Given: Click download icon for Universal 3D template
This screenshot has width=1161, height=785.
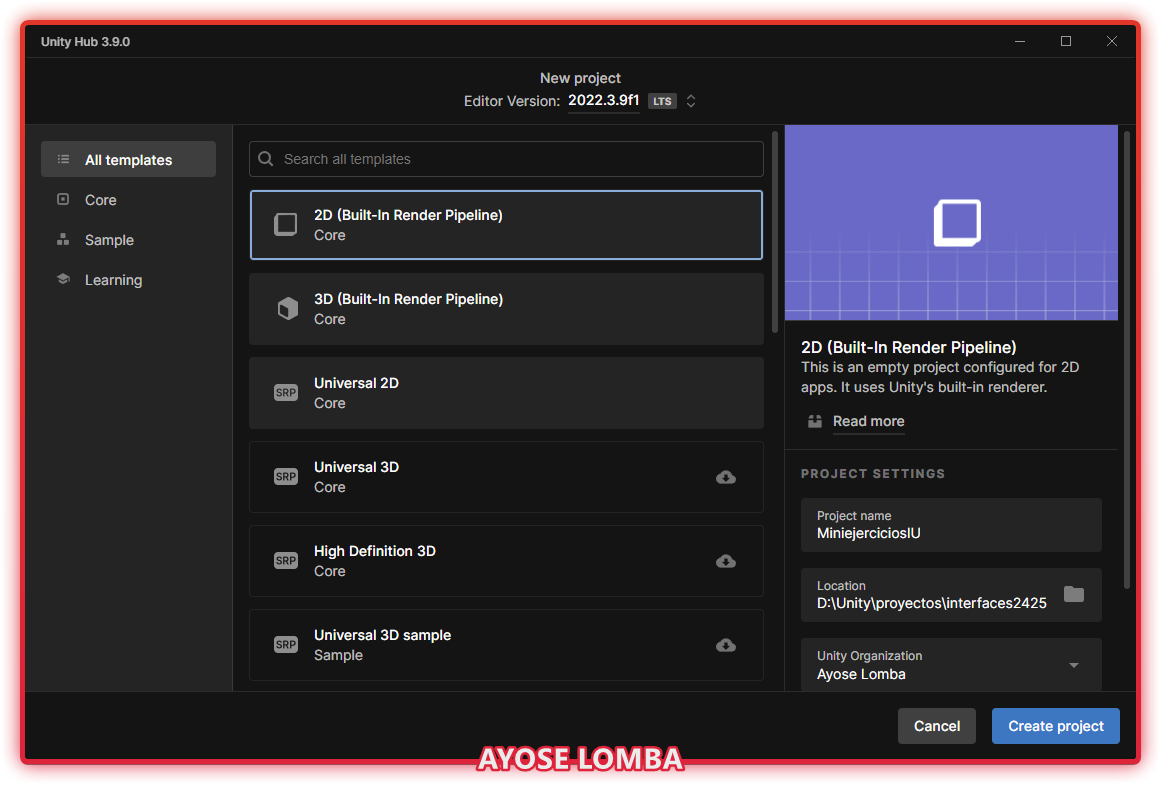Looking at the screenshot, I should tap(726, 478).
